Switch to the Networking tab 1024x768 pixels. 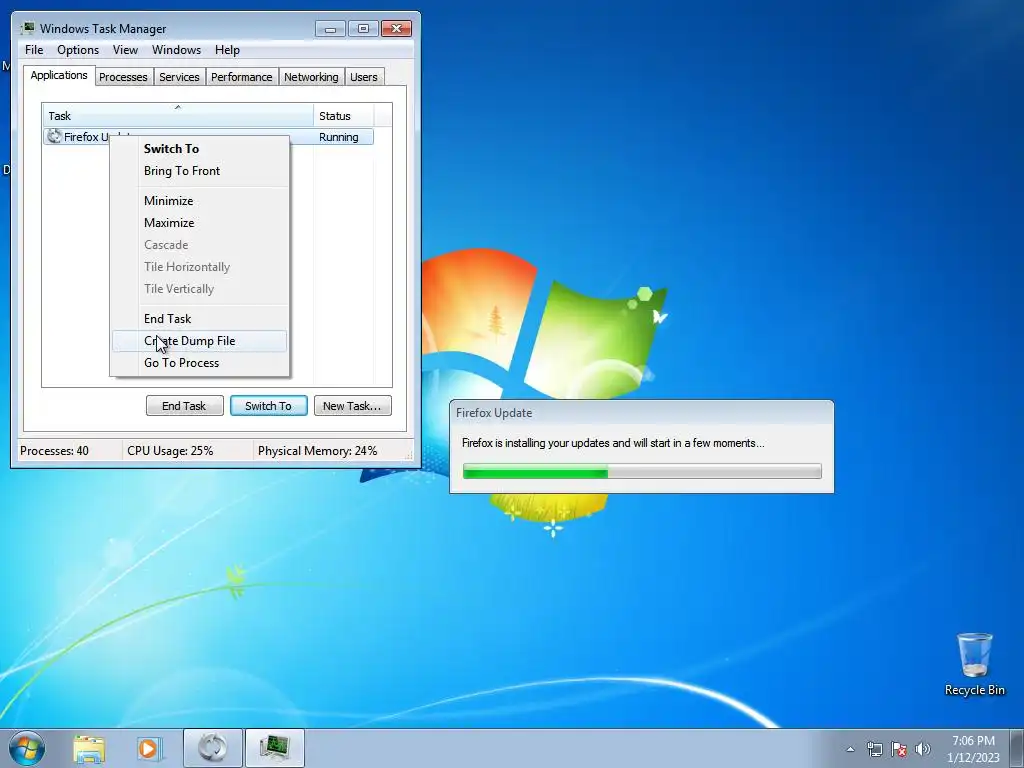coord(311,77)
